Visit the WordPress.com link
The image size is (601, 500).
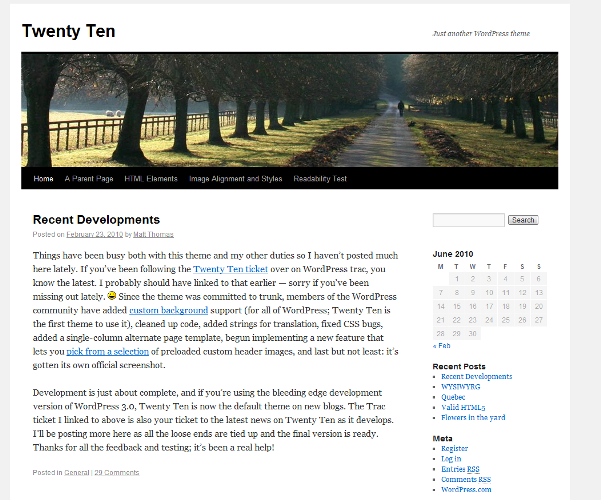466,490
